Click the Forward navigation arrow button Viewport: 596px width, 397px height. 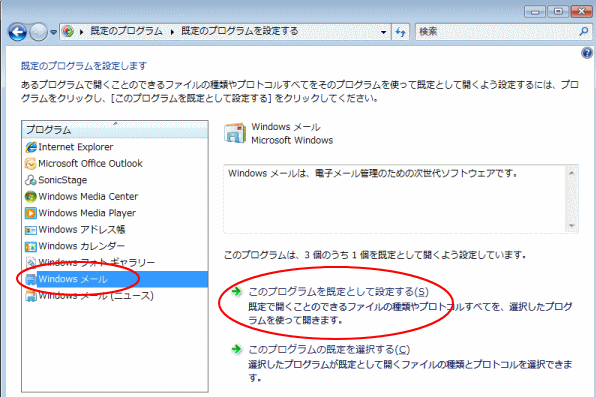click(x=39, y=32)
